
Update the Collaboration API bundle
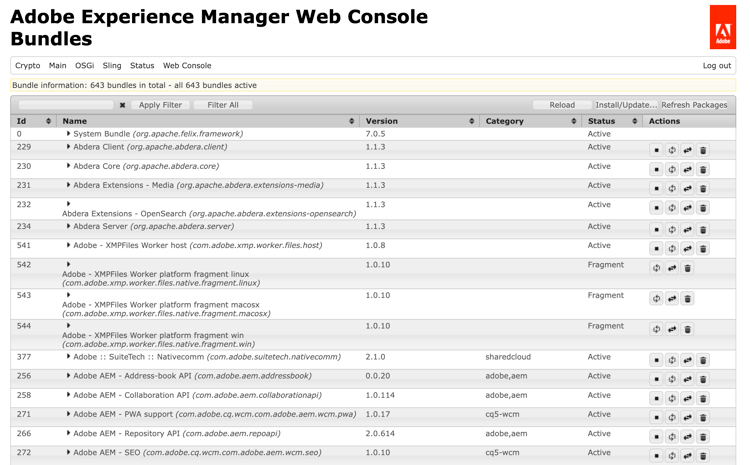[687, 399]
